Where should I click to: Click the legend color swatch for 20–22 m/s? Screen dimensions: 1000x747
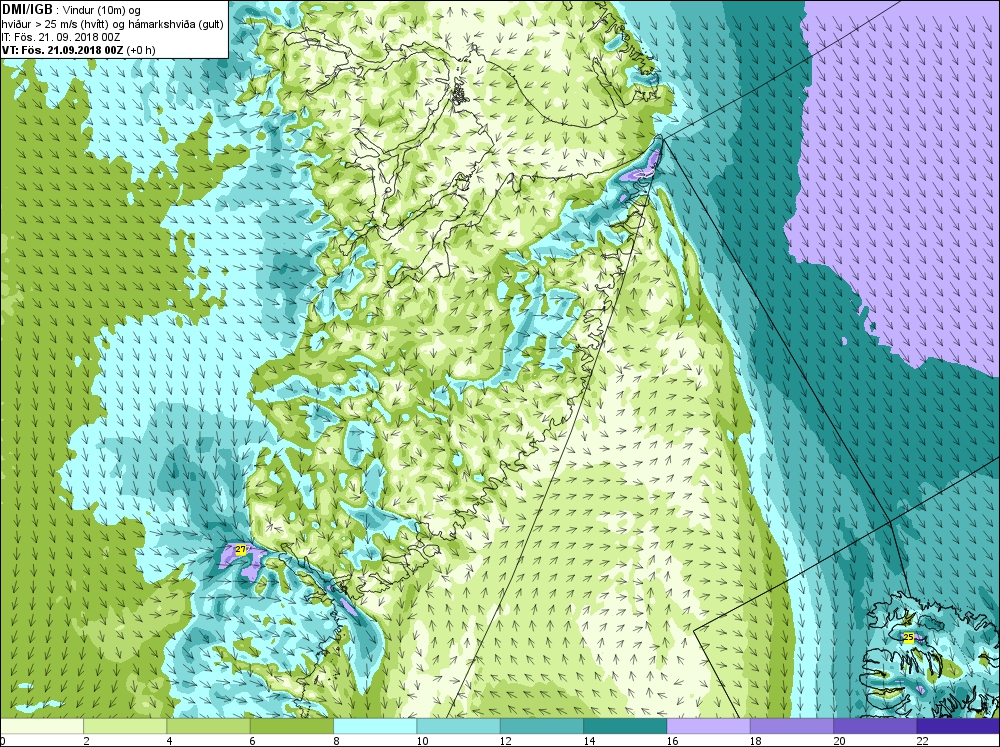(875, 726)
